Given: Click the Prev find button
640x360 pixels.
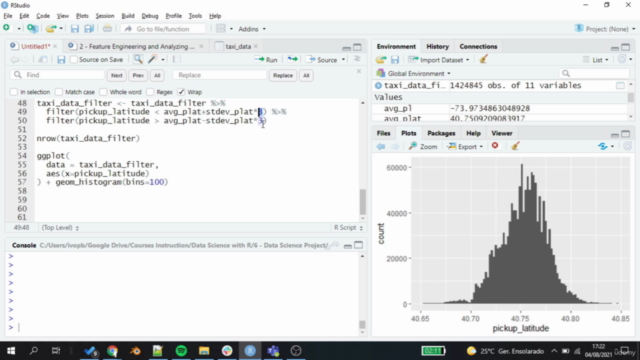Looking at the screenshot, I should tap(138, 75).
